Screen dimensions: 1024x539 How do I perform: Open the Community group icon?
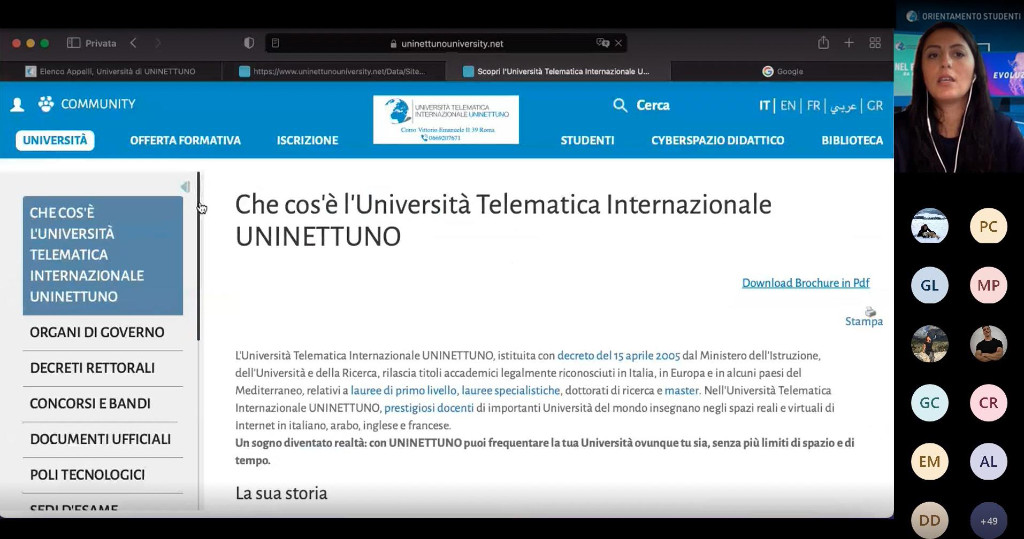pos(46,104)
